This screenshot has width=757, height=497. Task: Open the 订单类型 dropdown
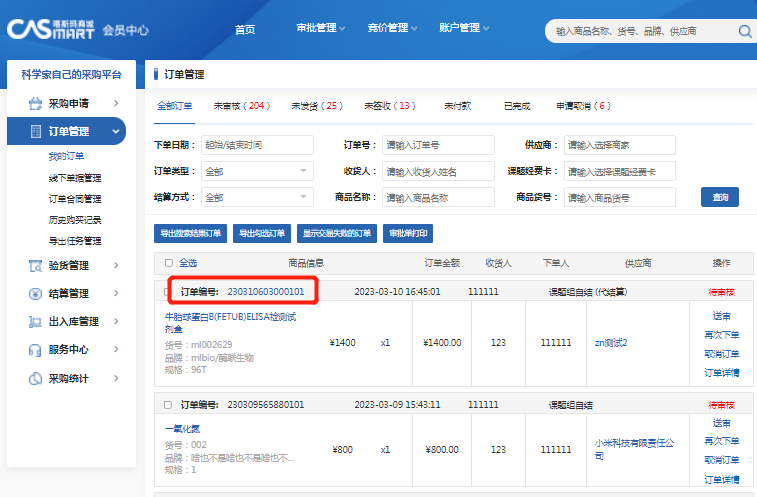click(x=257, y=171)
